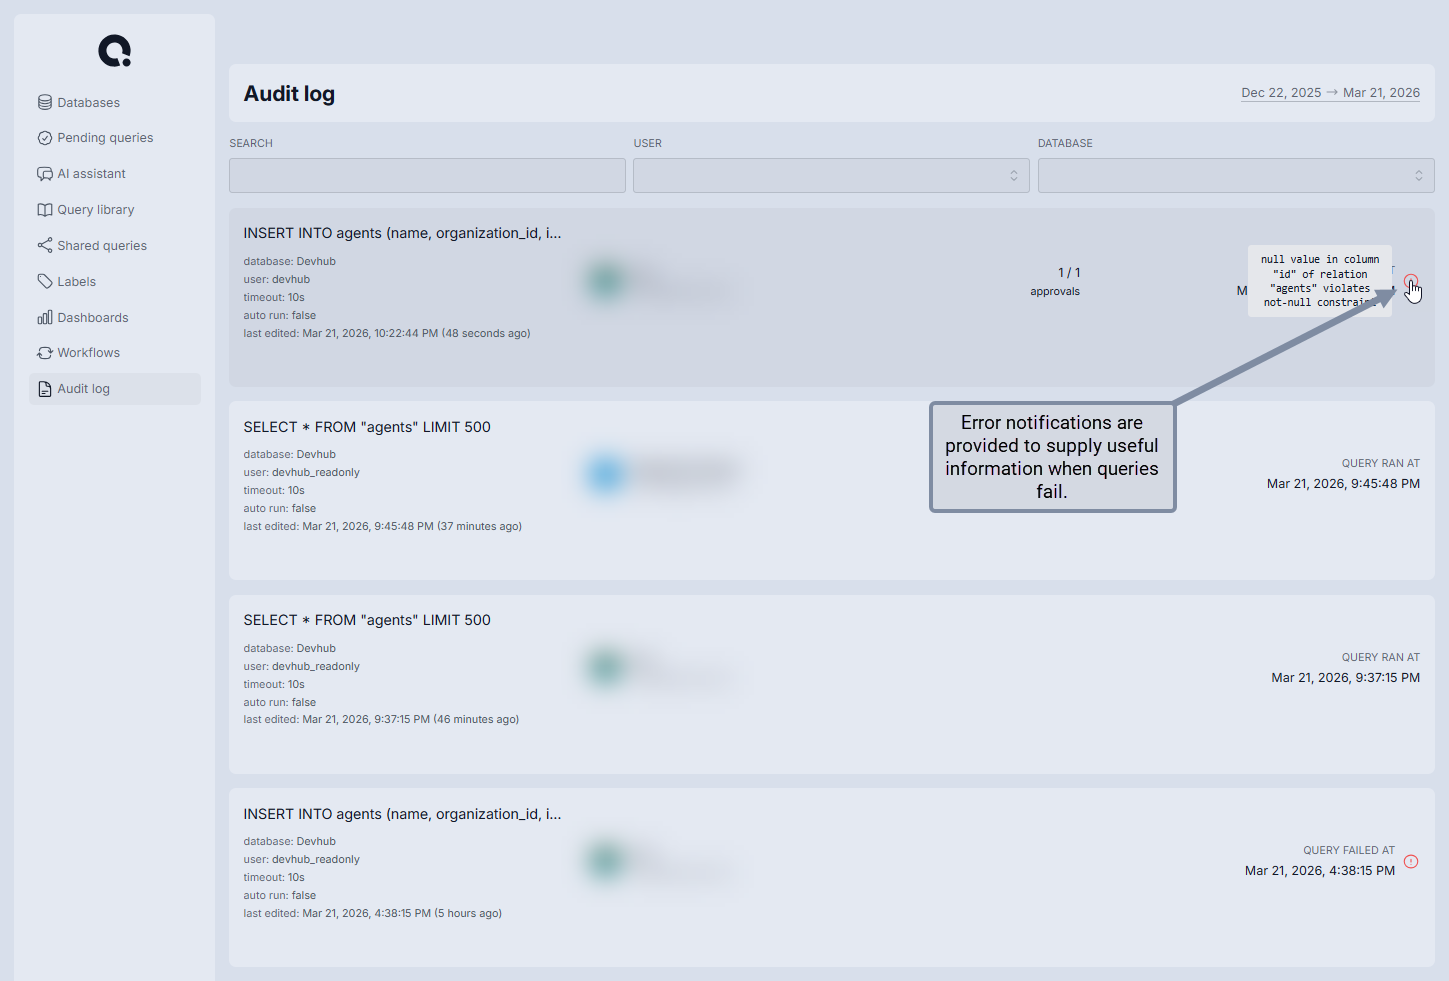This screenshot has height=981, width=1449.
Task: Click the Mar 21, 2026 end date
Action: pos(1381,92)
